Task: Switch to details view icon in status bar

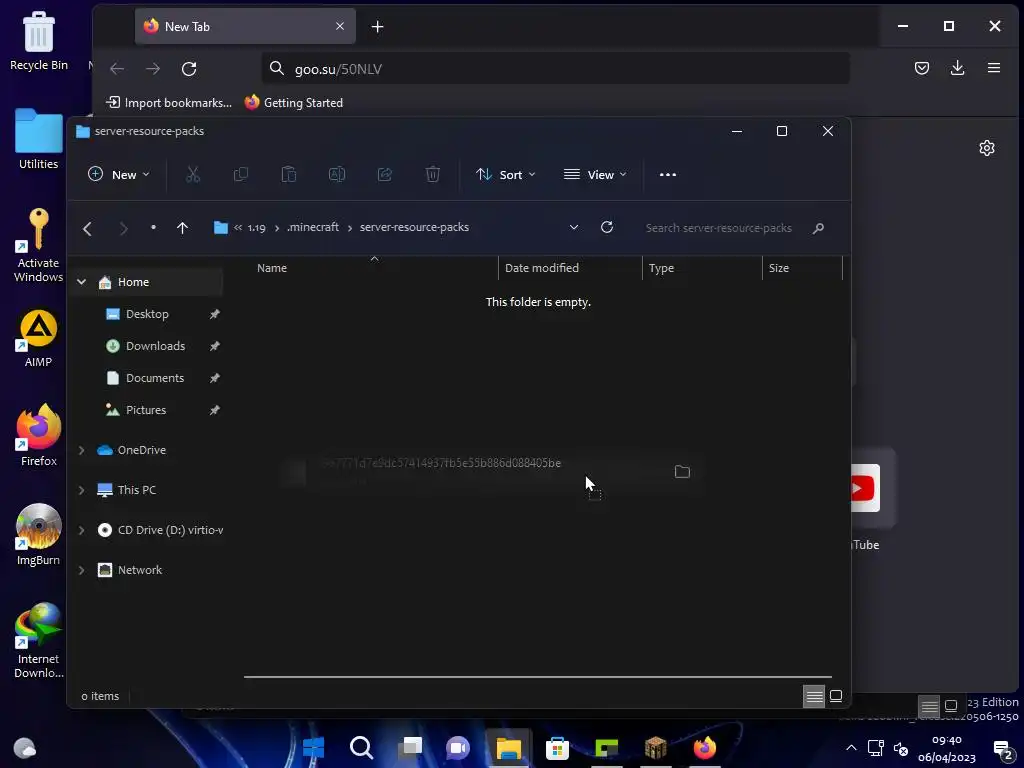Action: pos(814,696)
